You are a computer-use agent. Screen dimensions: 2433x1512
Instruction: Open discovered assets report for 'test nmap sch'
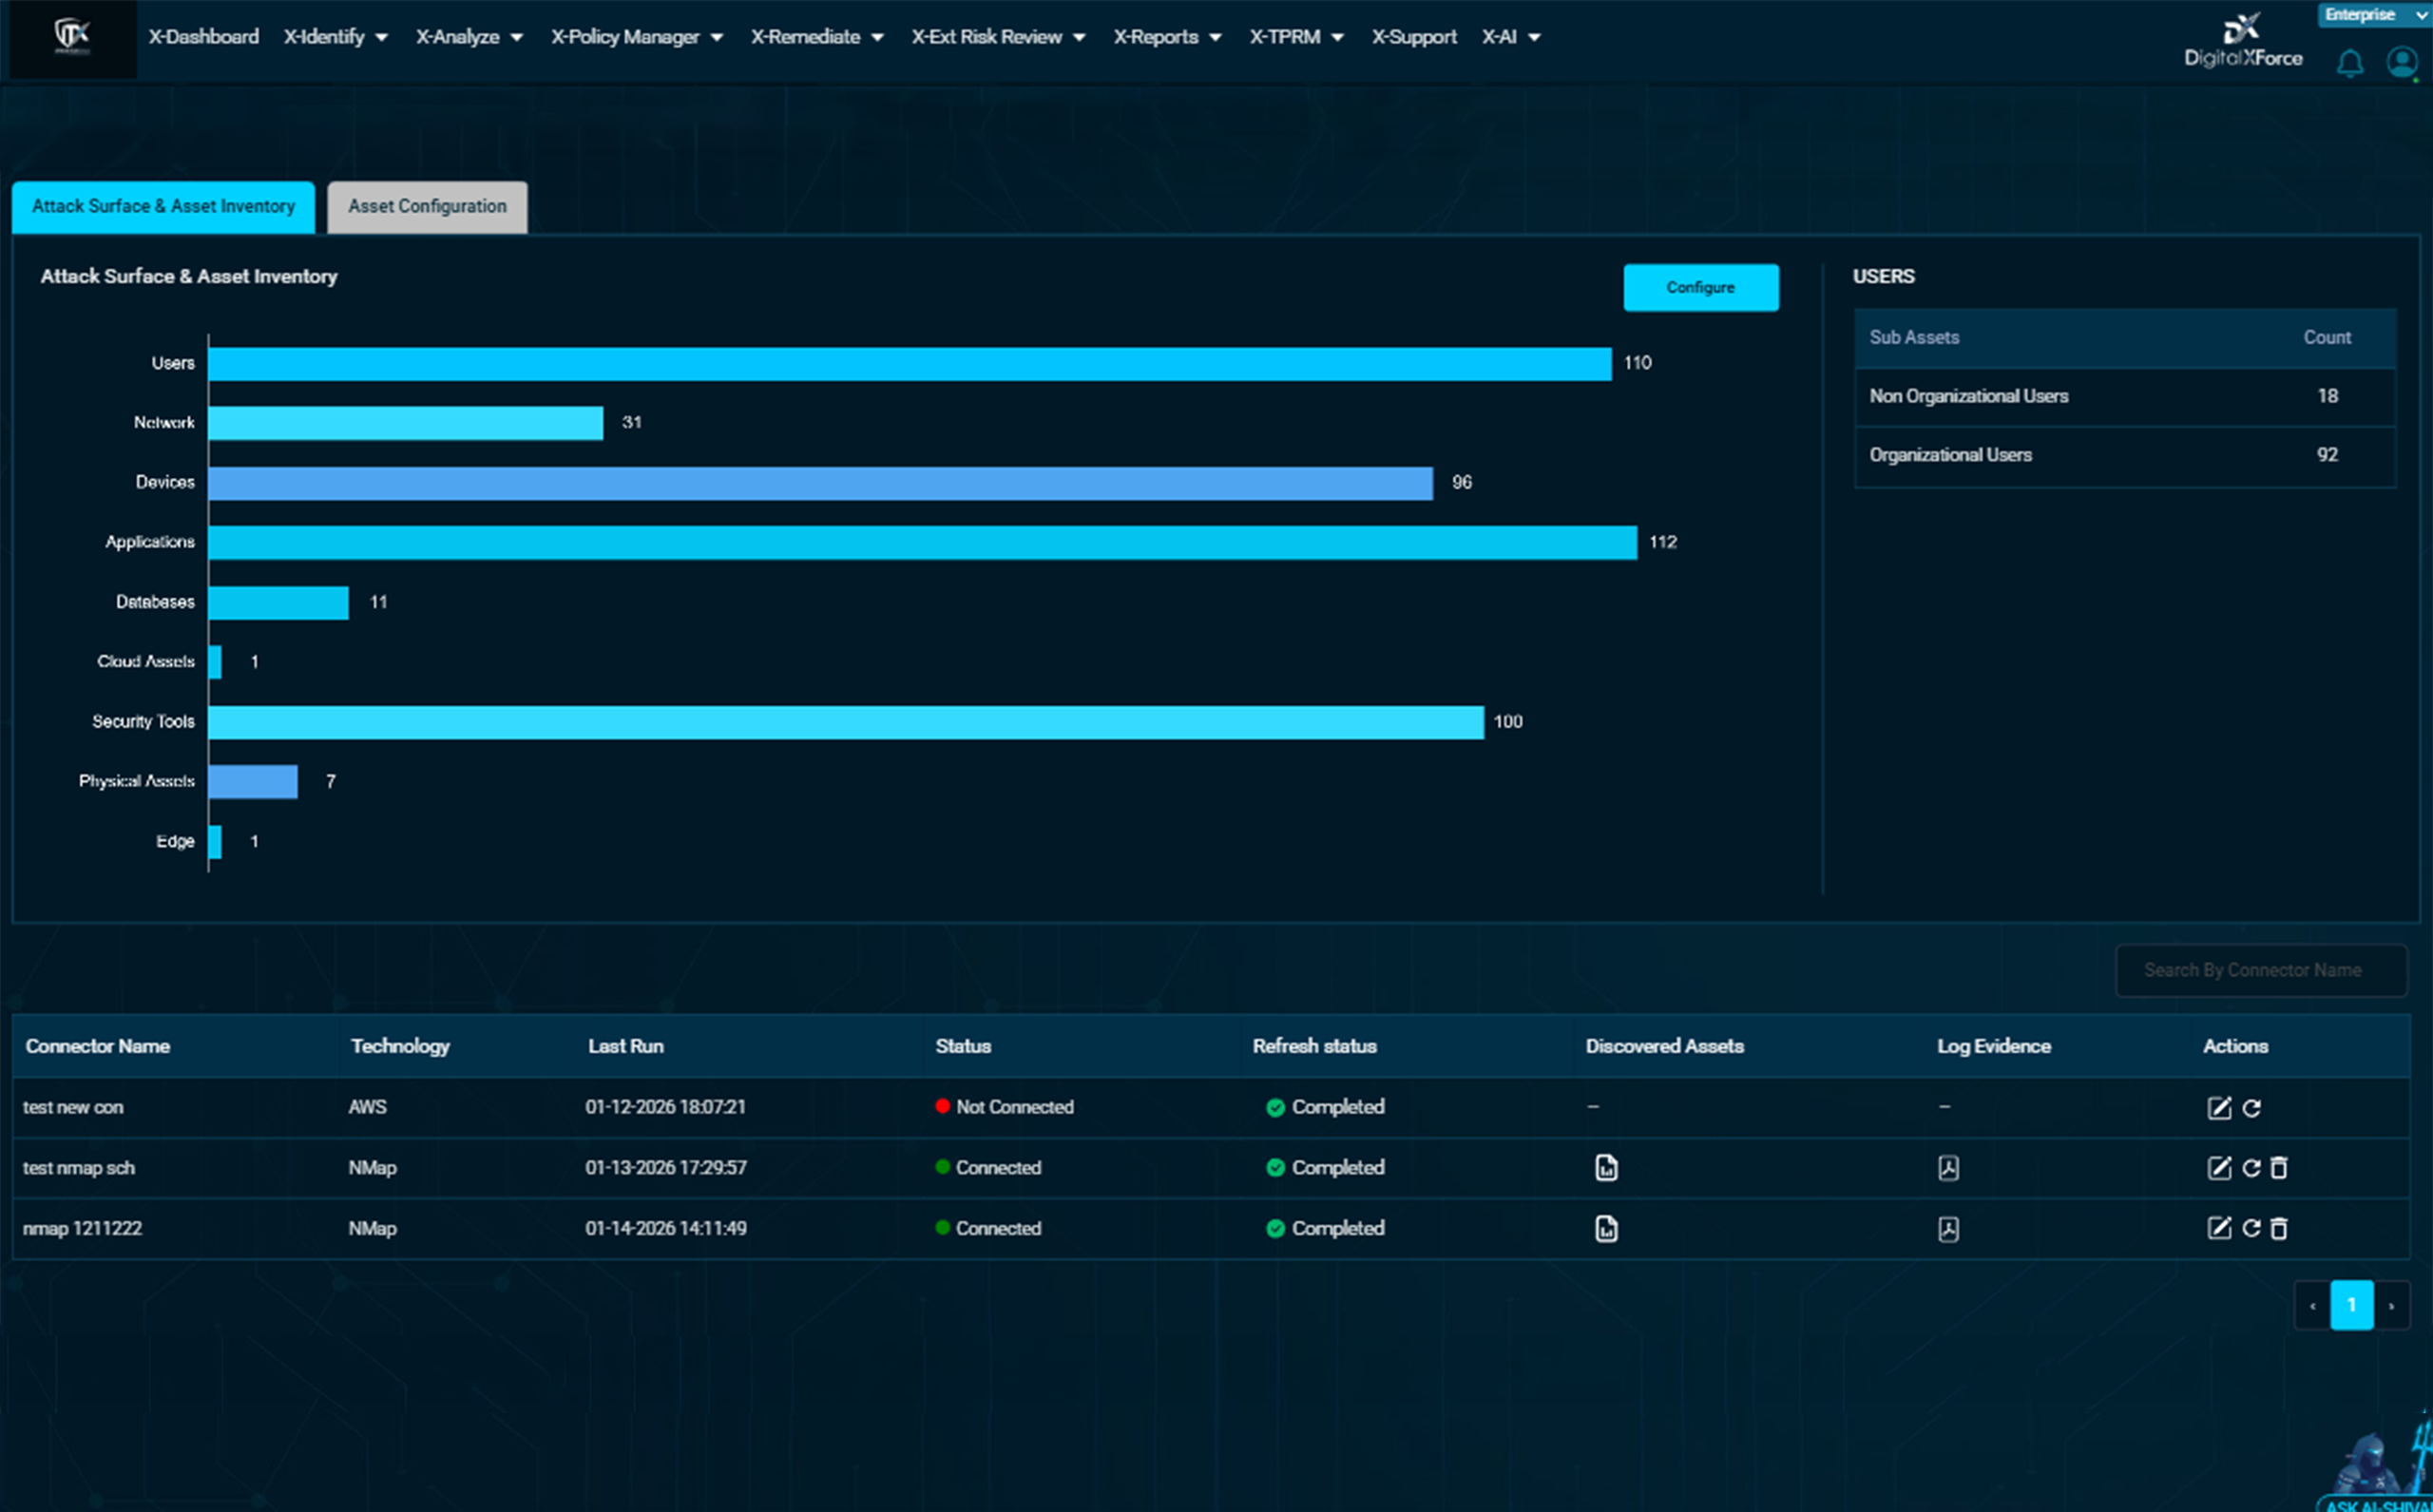(x=1606, y=1168)
